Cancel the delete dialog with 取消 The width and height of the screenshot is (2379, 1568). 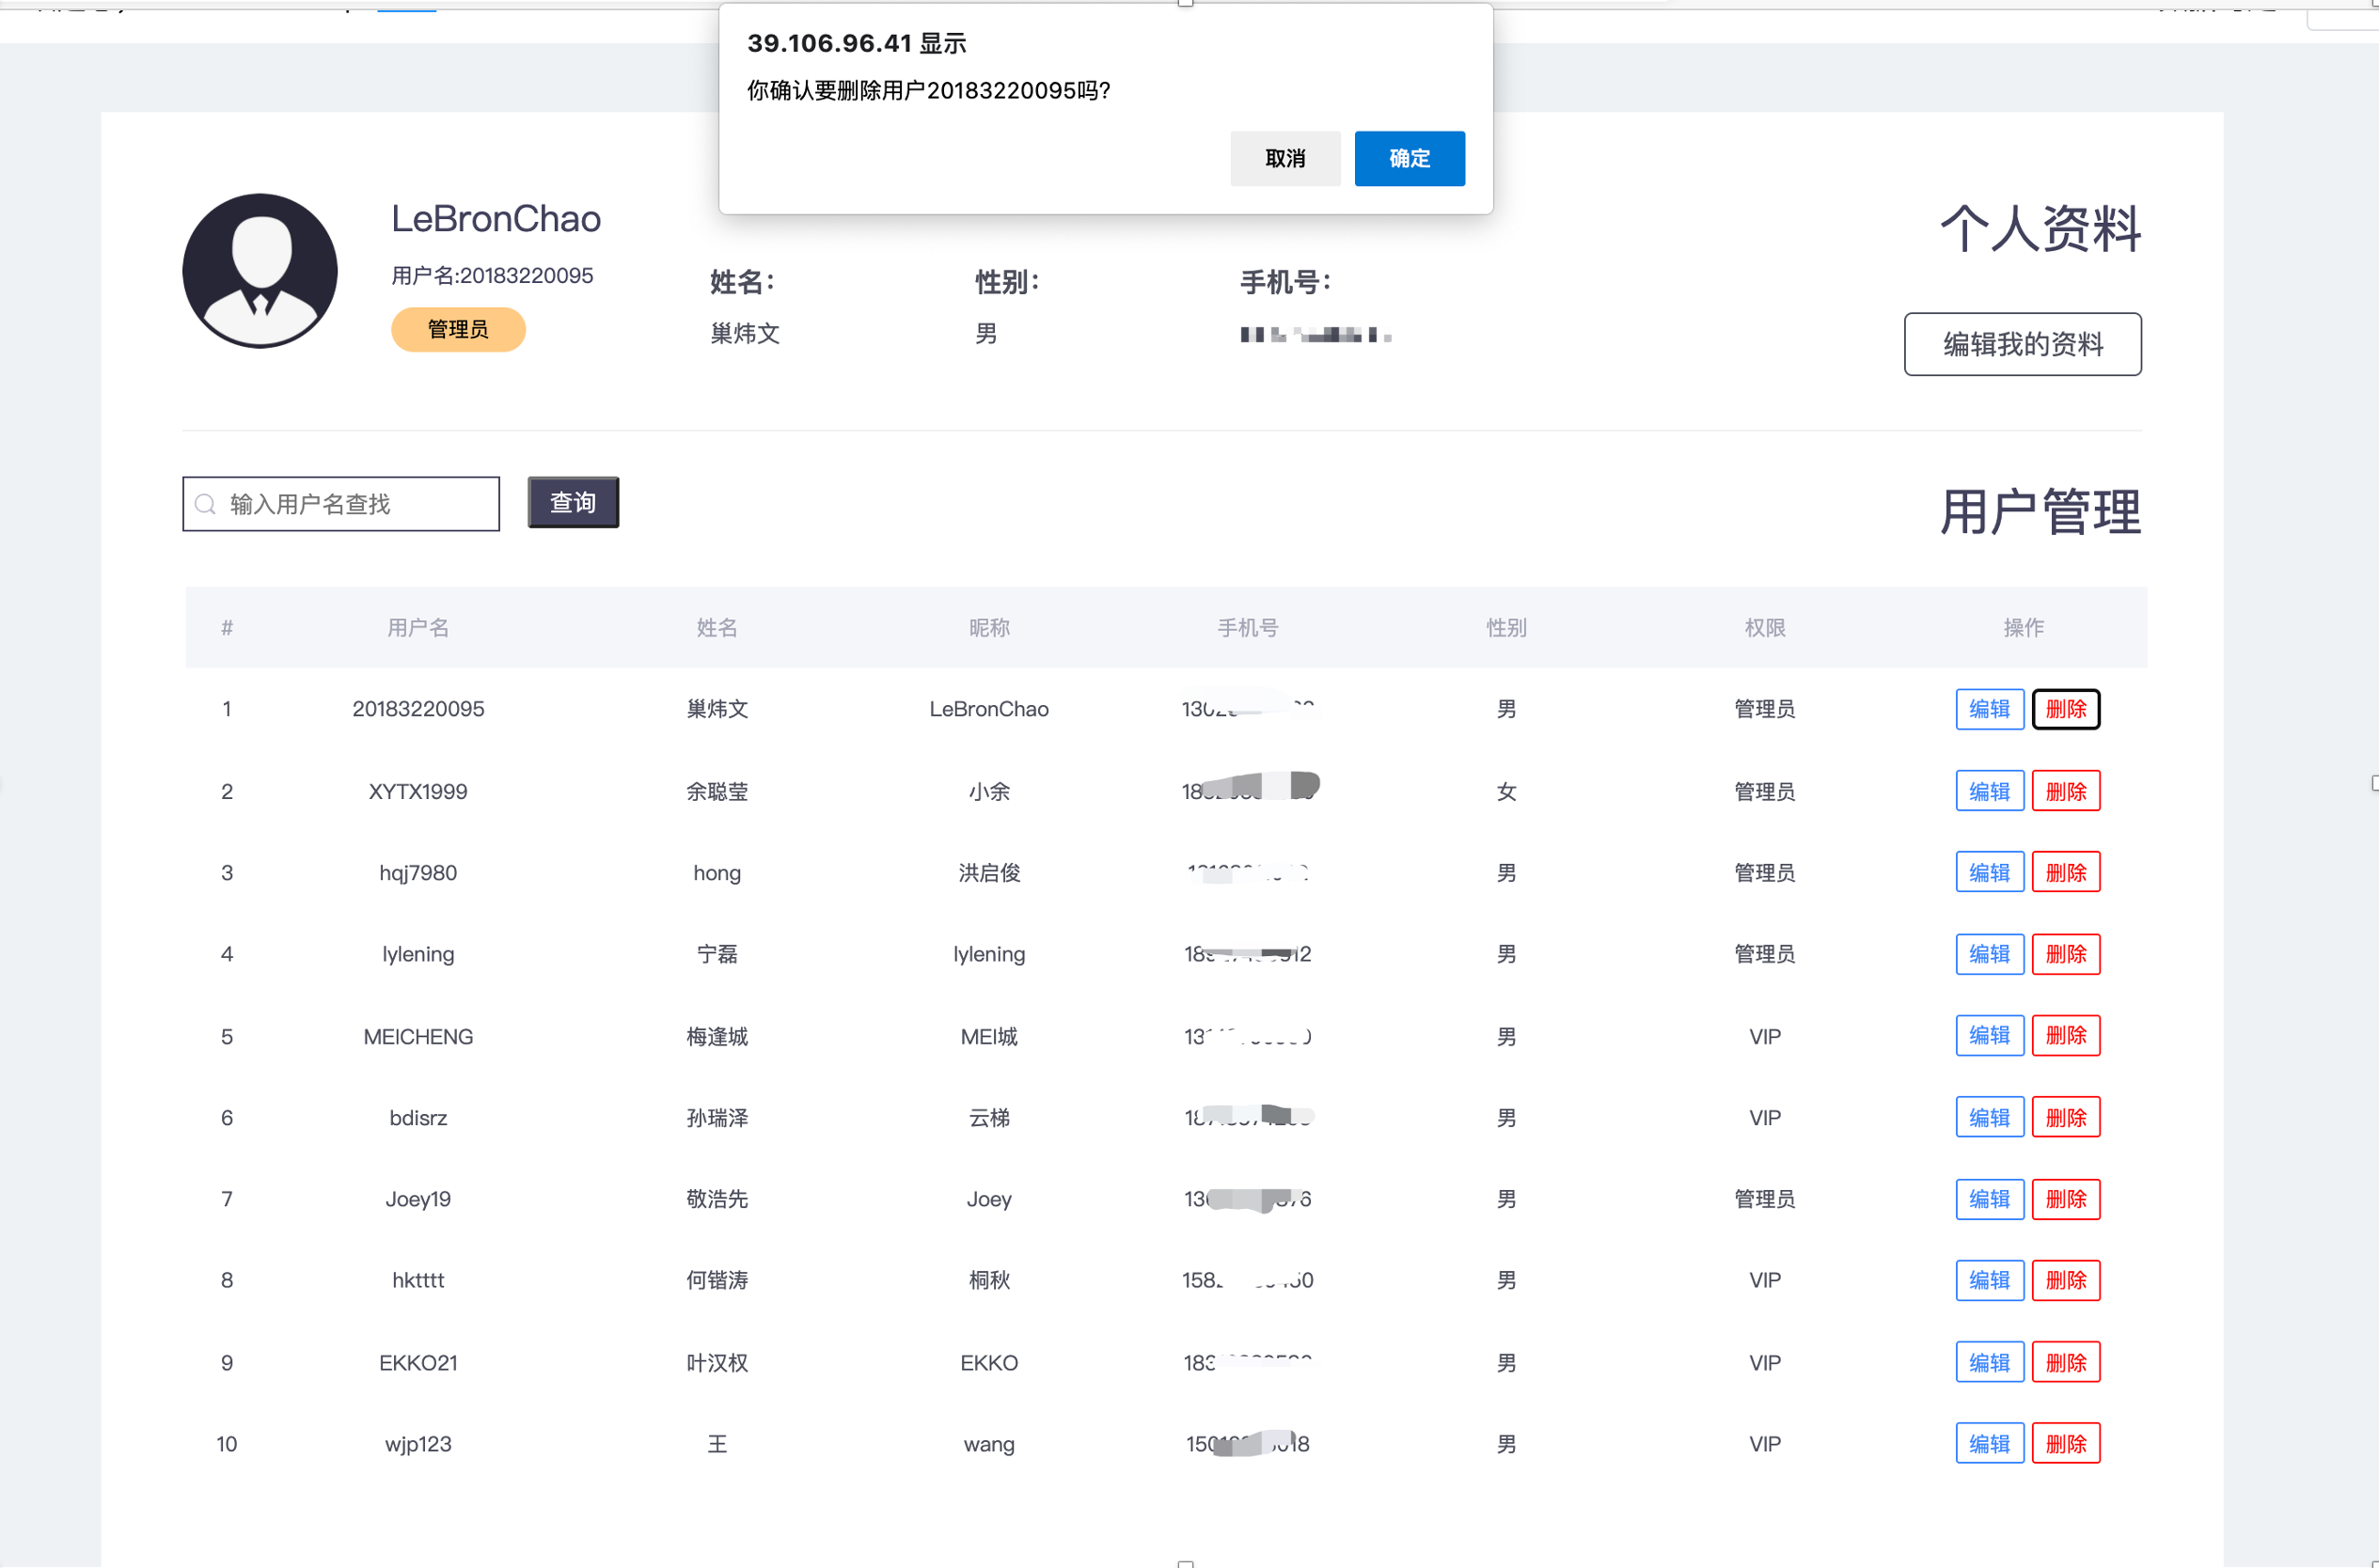pos(1284,158)
